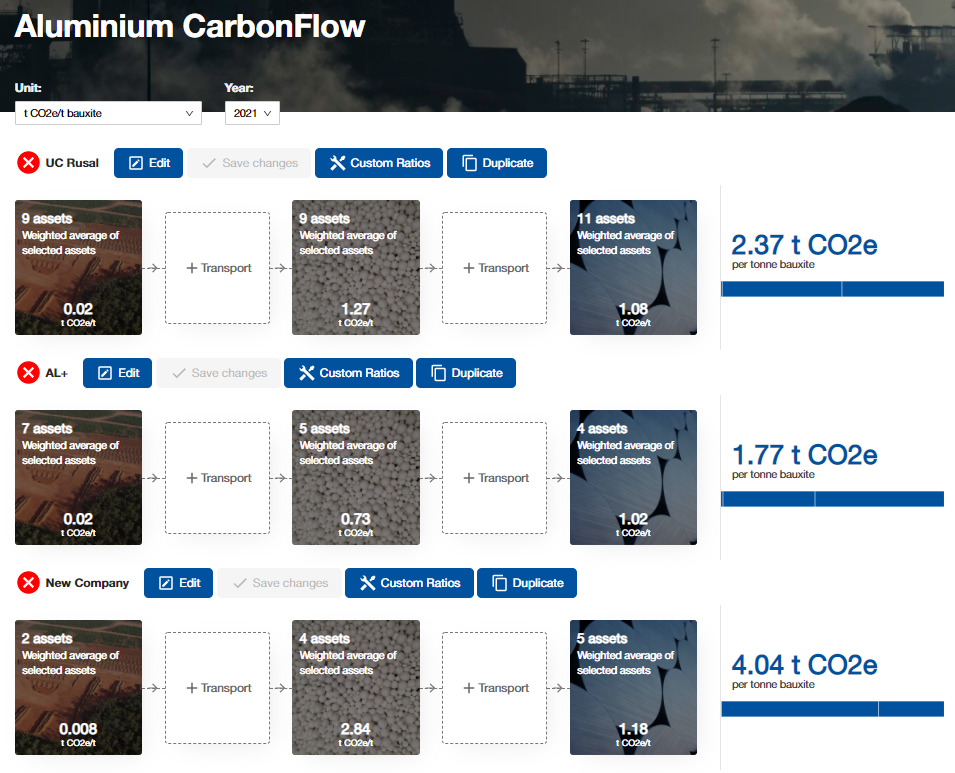This screenshot has height=773, width=955.
Task: Add Transport before UC Rusal smelter assets
Action: click(x=494, y=268)
